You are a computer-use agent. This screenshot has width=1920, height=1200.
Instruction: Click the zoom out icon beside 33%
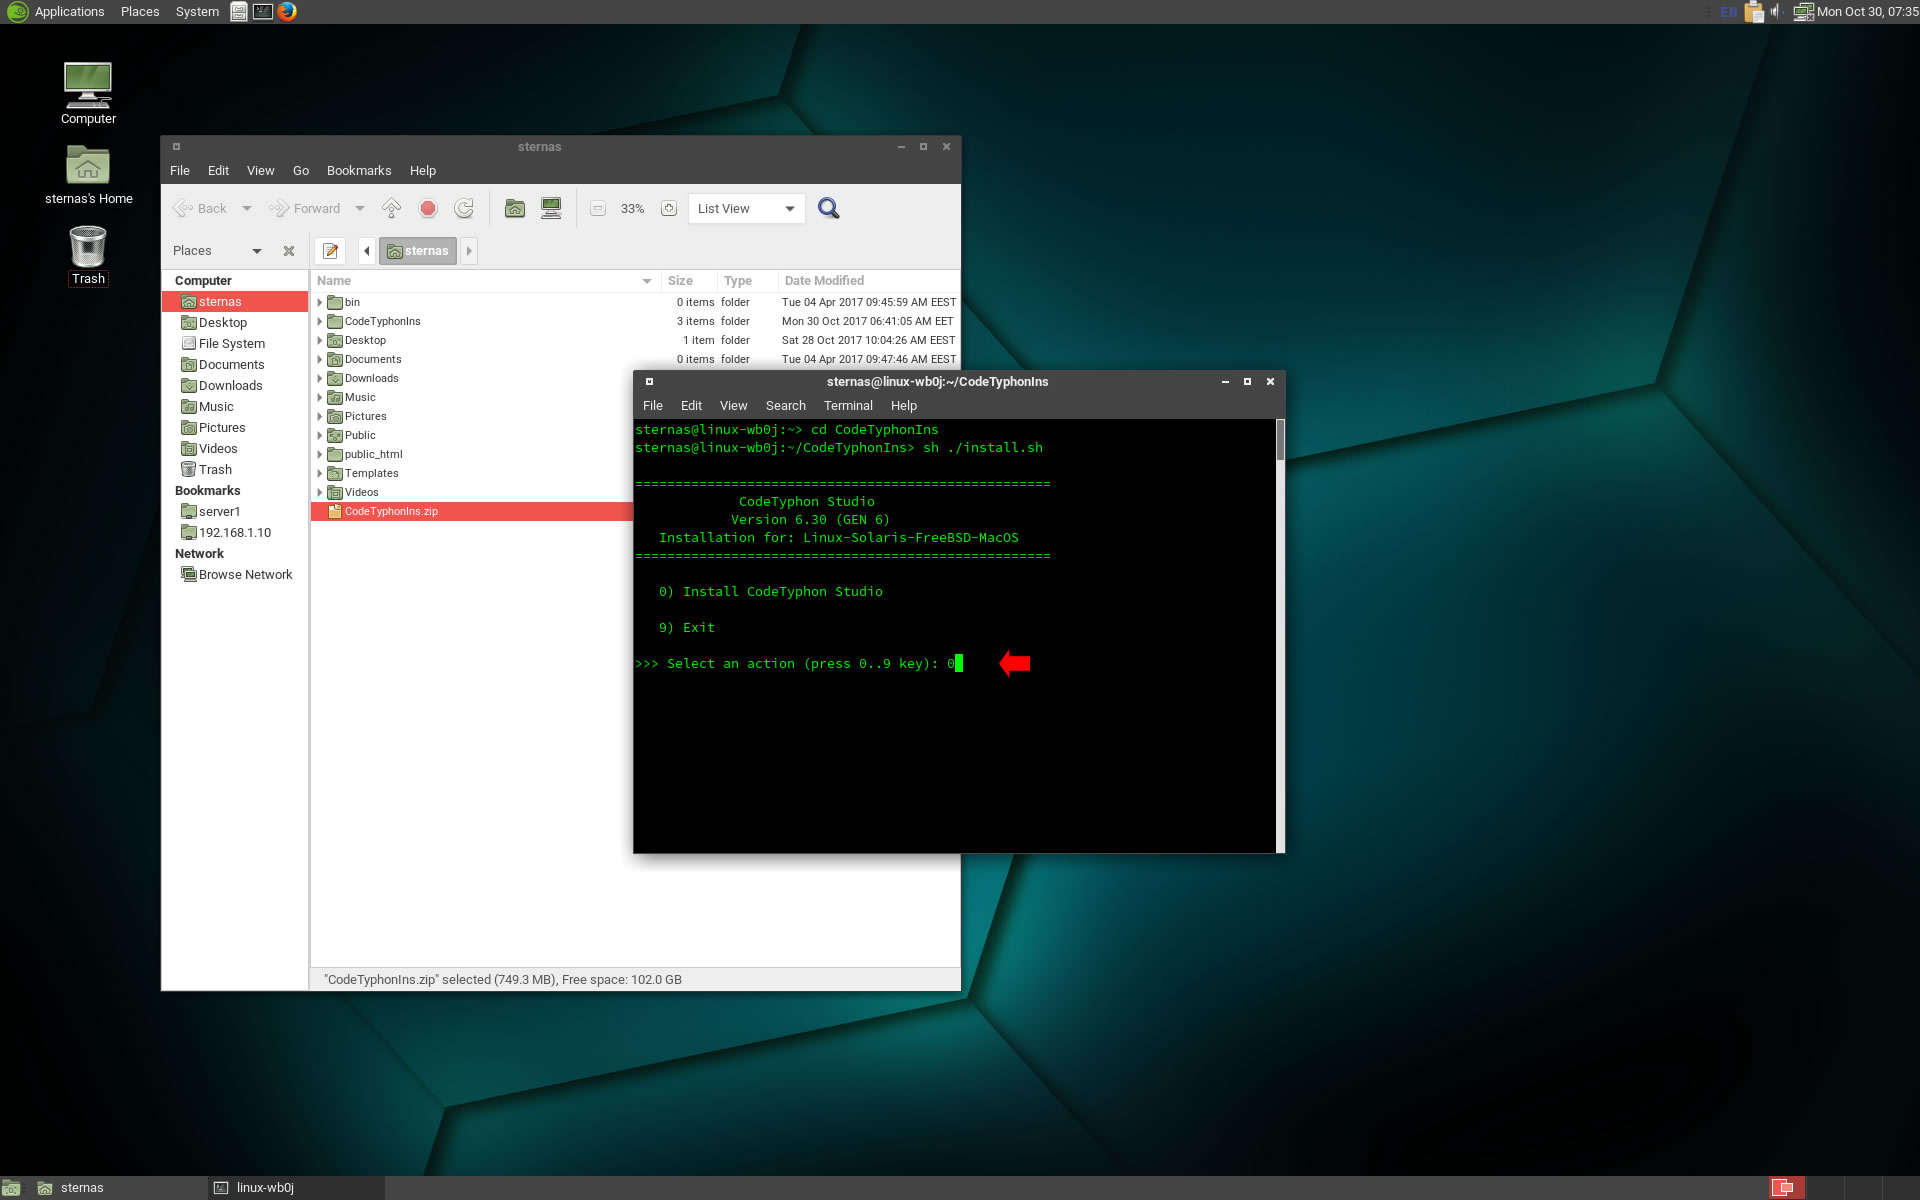(x=598, y=208)
